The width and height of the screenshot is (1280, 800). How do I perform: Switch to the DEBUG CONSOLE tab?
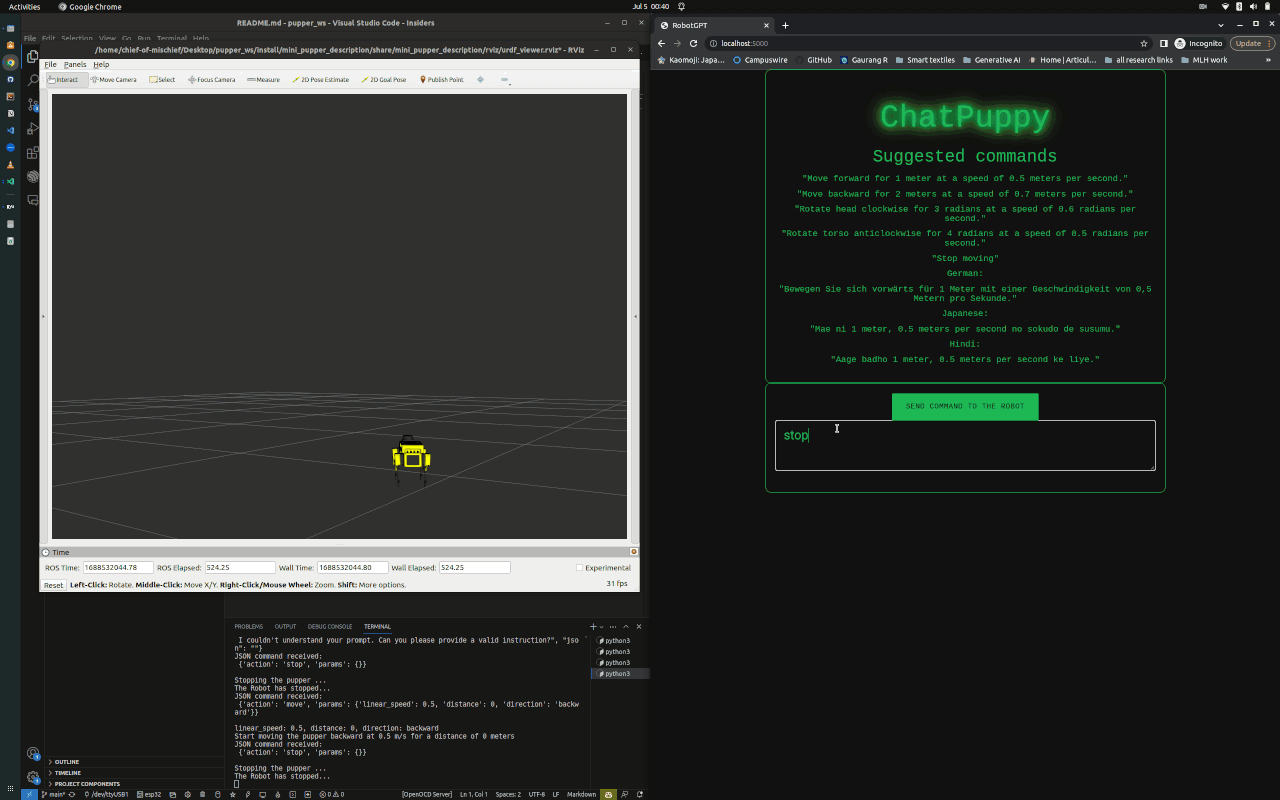330,627
